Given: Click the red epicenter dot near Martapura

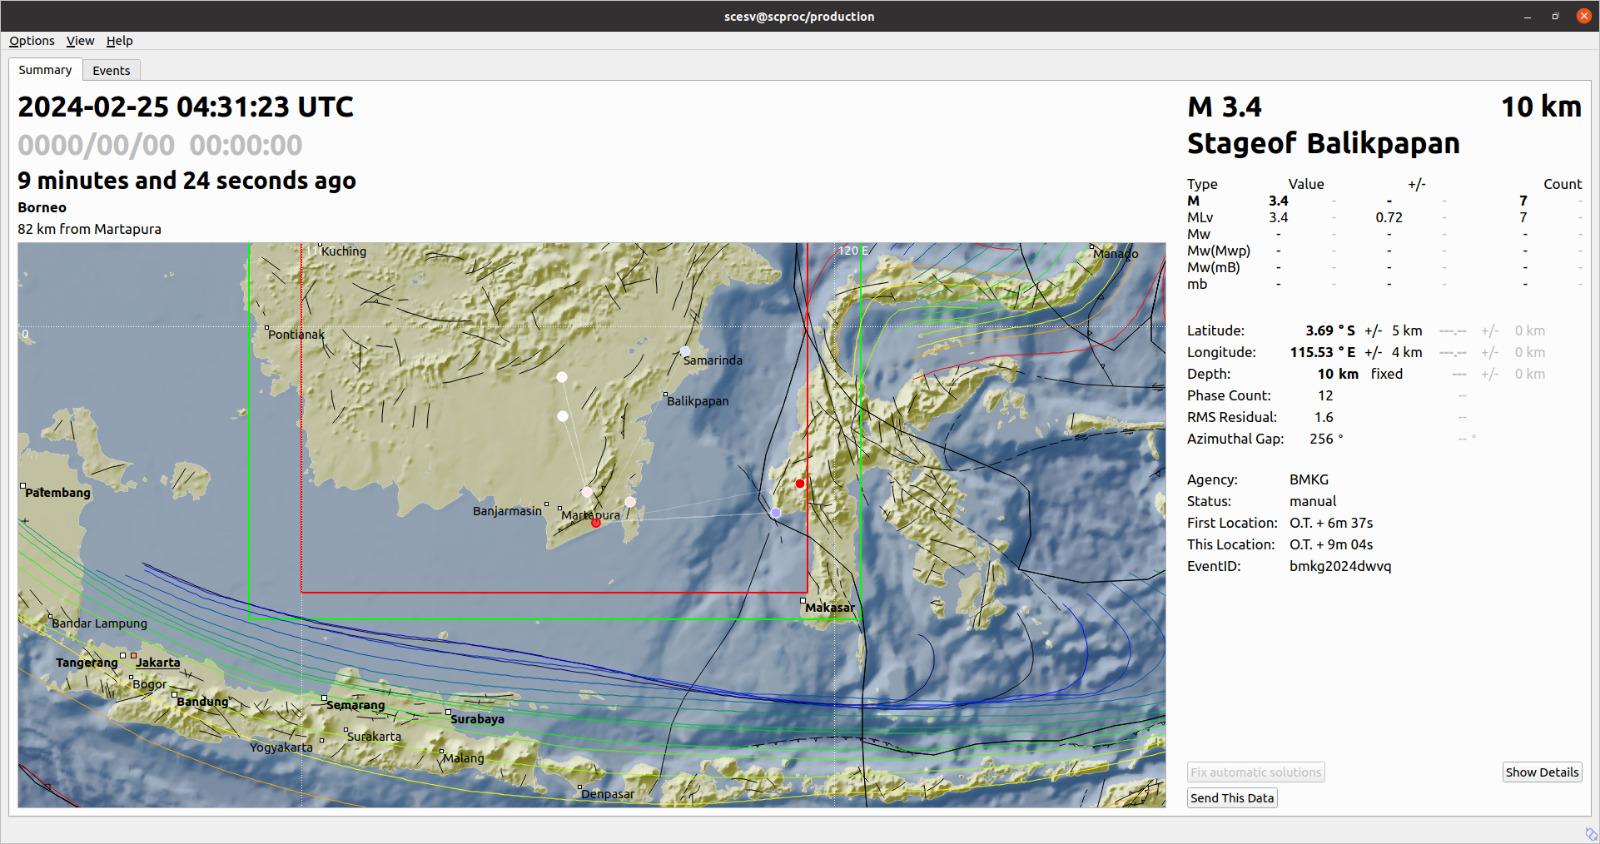Looking at the screenshot, I should (x=596, y=523).
